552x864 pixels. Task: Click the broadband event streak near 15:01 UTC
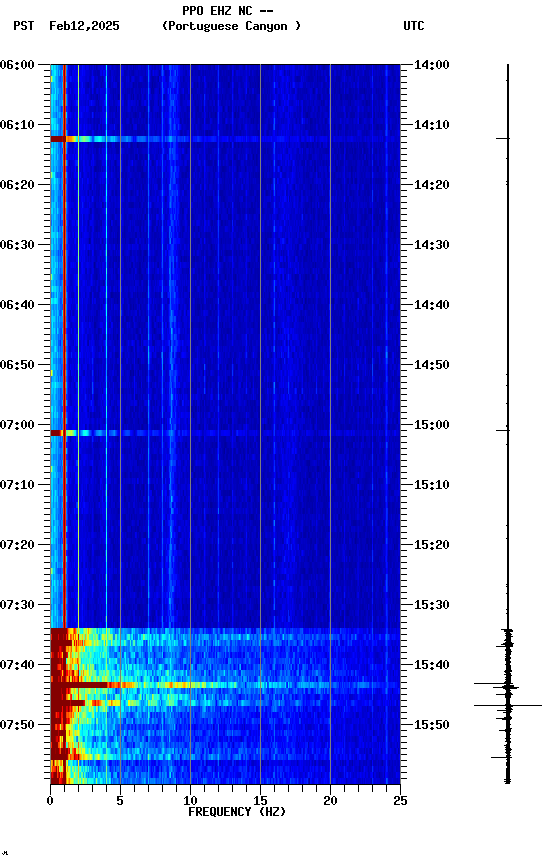[x=225, y=433]
